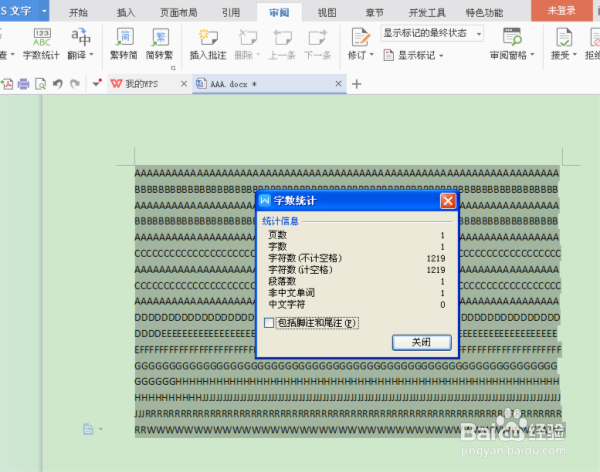This screenshot has height=472, width=600.
Task: Expand quick access toolbar customize arrow
Action: [97, 83]
